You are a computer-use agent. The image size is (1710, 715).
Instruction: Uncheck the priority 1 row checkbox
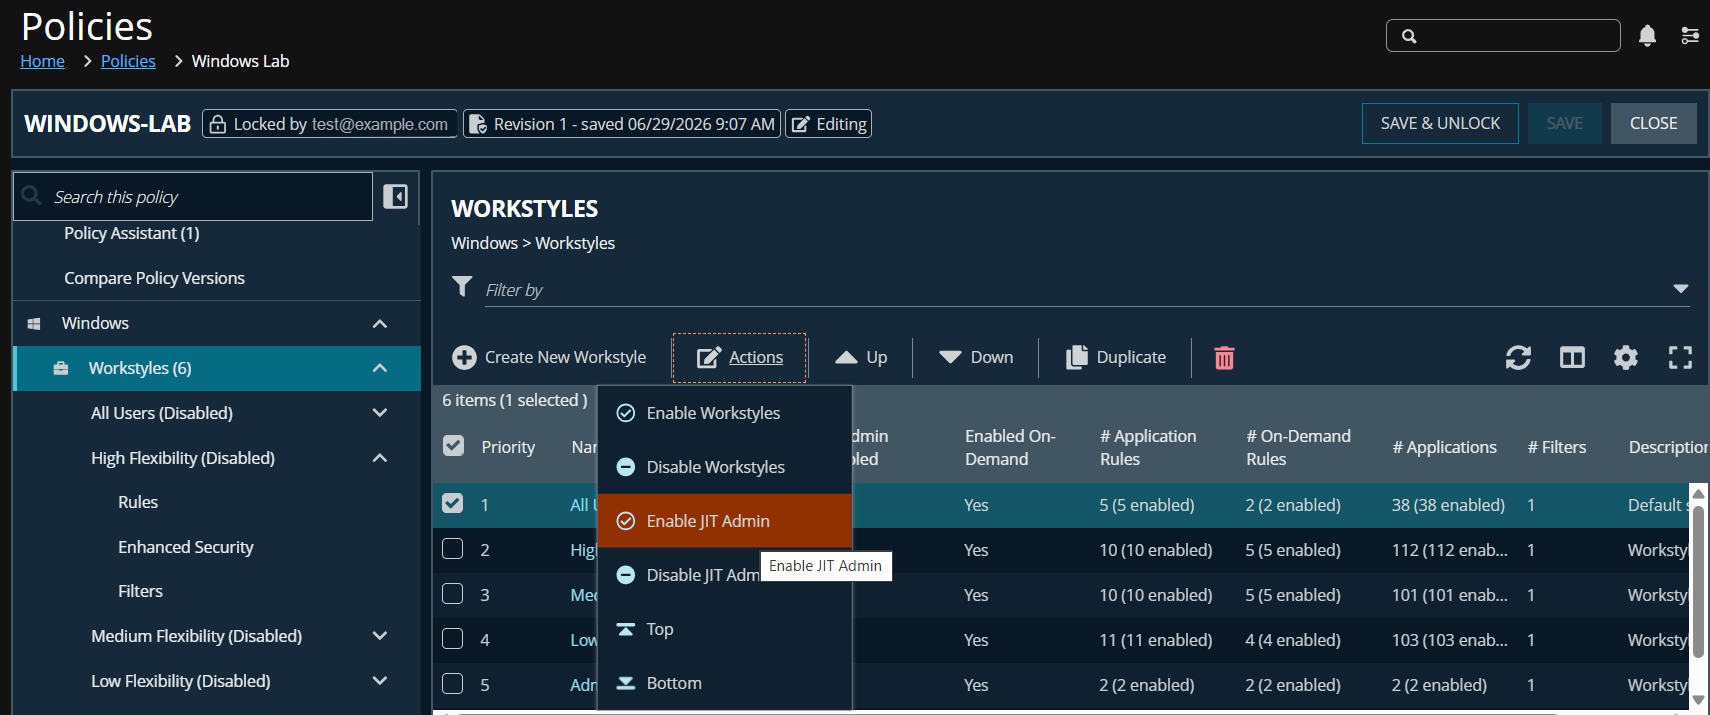click(453, 504)
